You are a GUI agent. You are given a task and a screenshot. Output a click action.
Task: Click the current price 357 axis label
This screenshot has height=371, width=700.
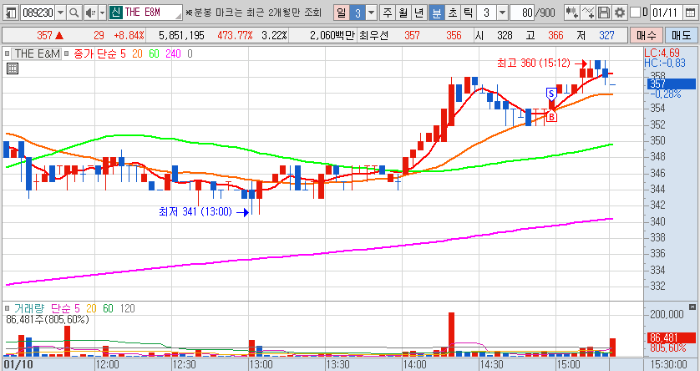[670, 84]
